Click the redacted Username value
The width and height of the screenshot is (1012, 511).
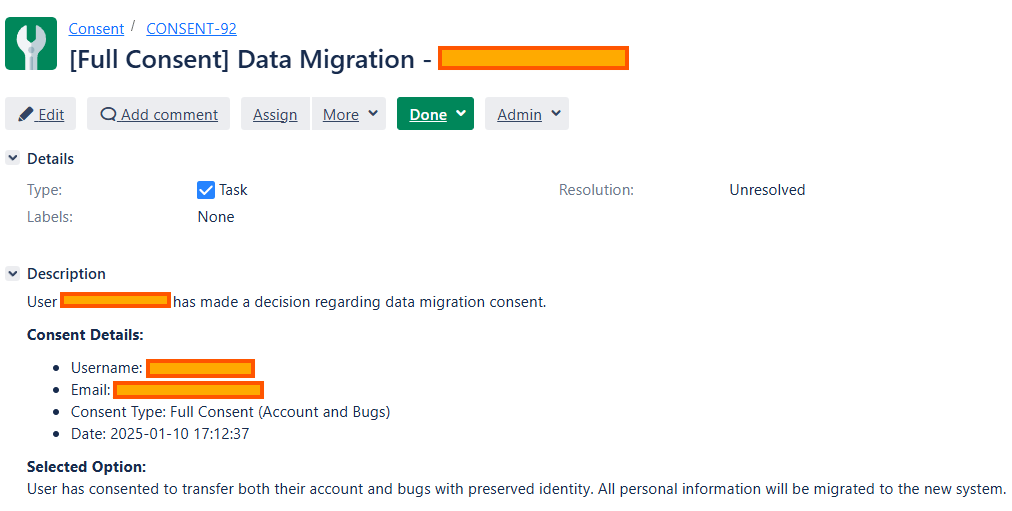pos(200,368)
